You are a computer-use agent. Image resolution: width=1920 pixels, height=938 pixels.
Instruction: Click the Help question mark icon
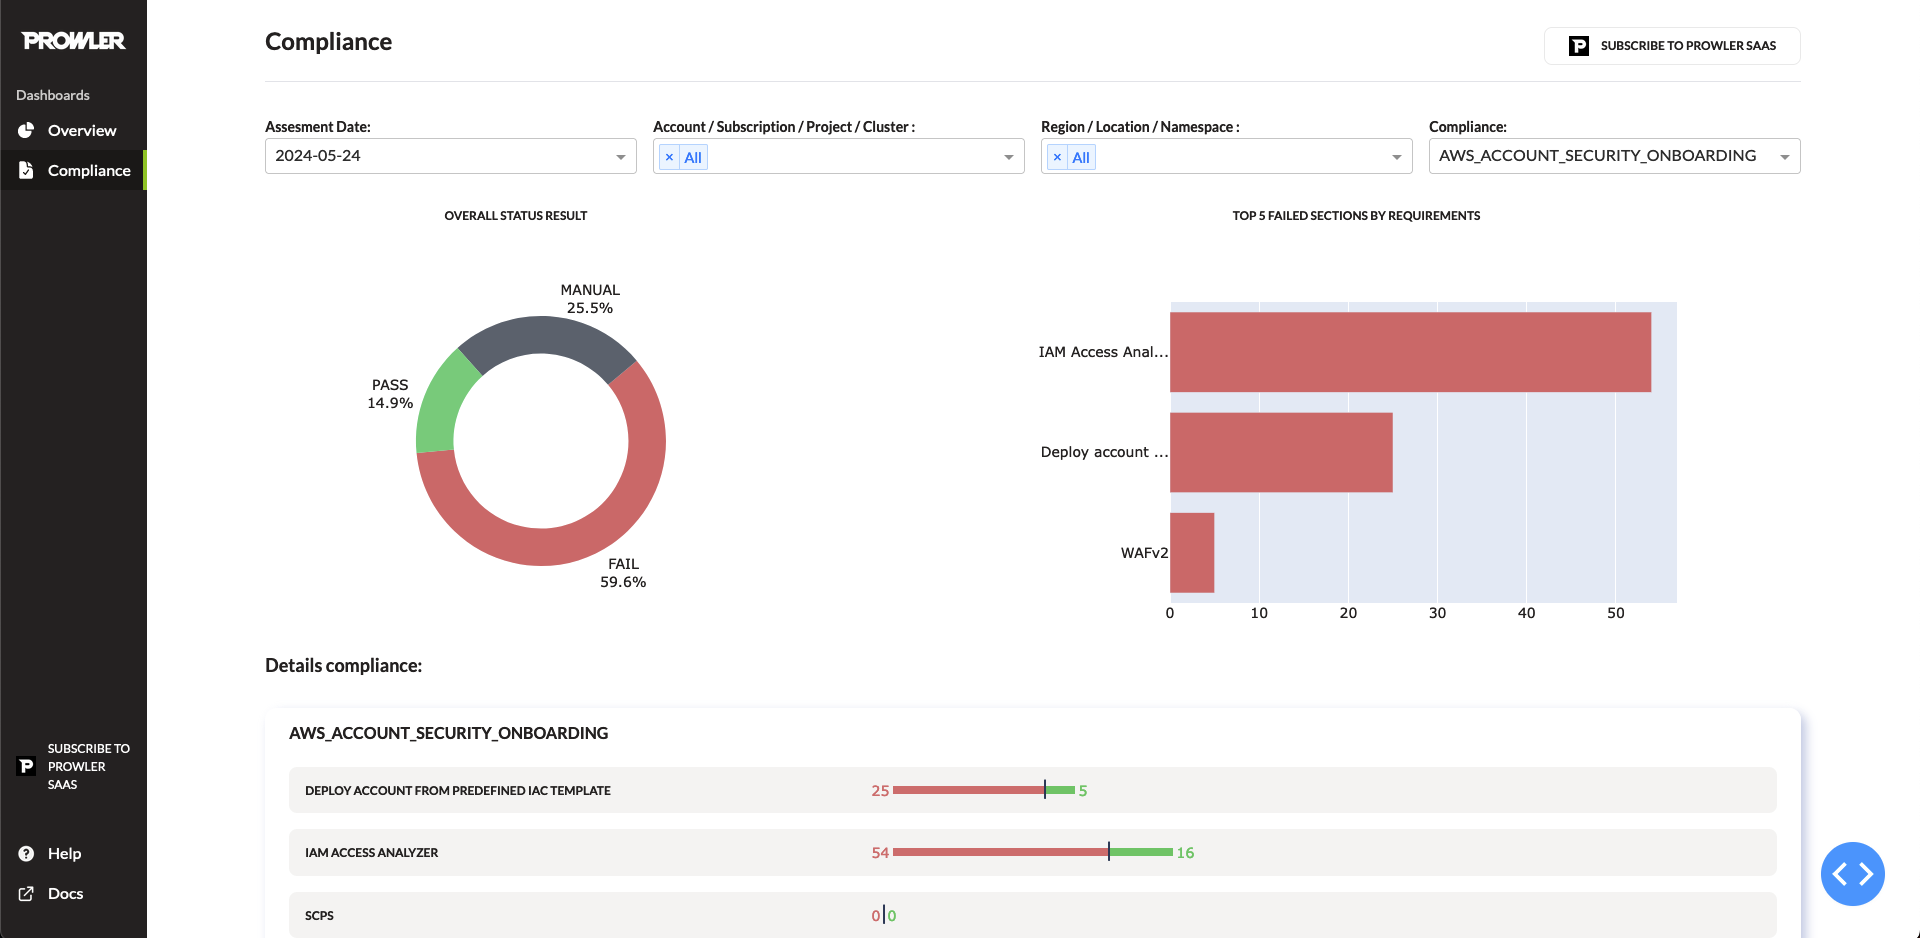click(27, 853)
